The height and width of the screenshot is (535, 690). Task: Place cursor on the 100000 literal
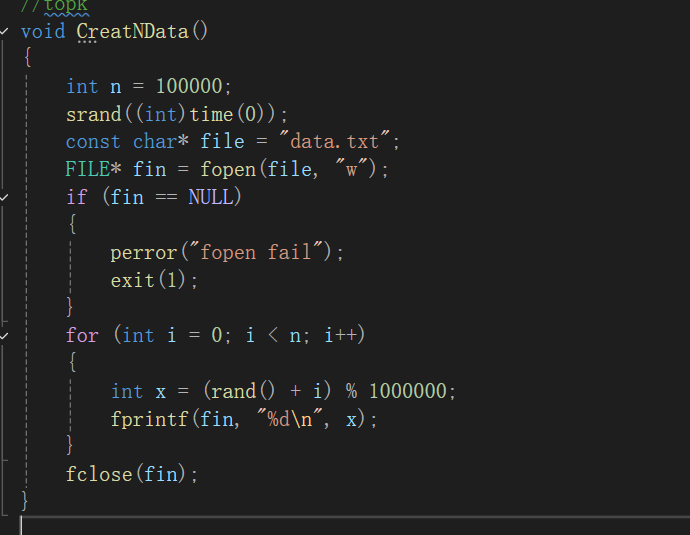(x=189, y=86)
